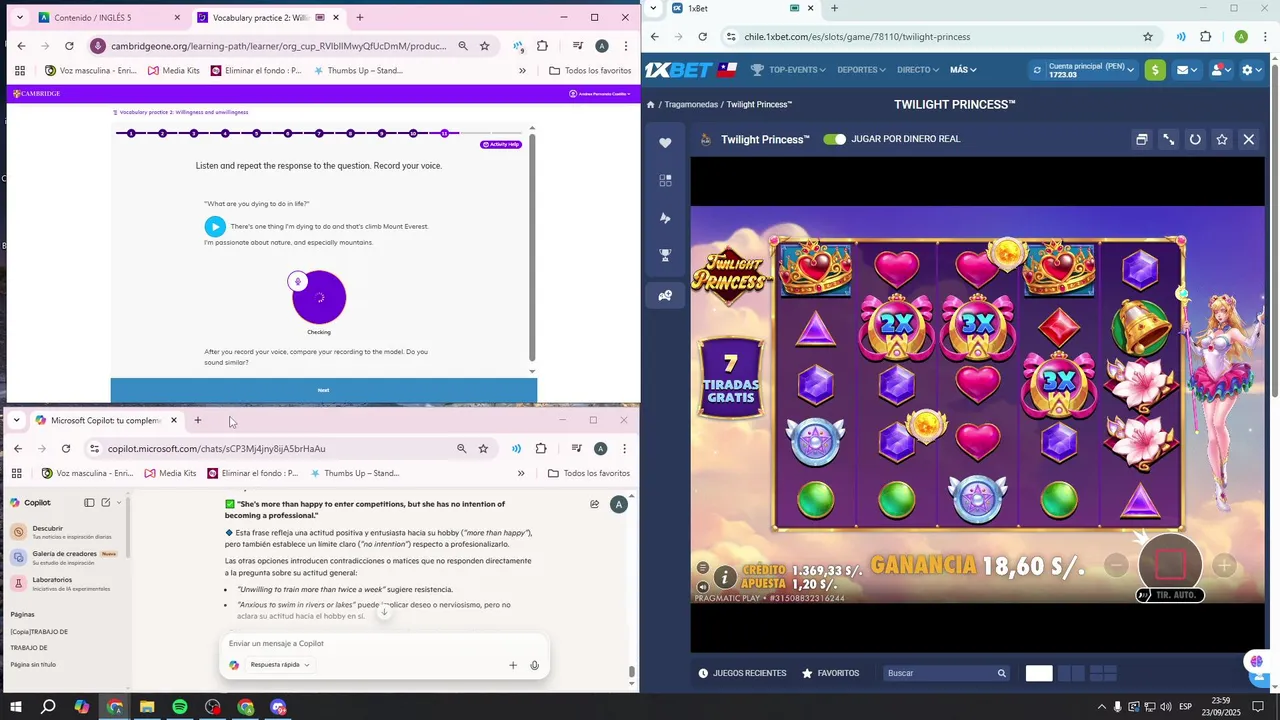Click the Next button in Cambridge activity
Viewport: 1280px width, 720px height.
(x=323, y=390)
